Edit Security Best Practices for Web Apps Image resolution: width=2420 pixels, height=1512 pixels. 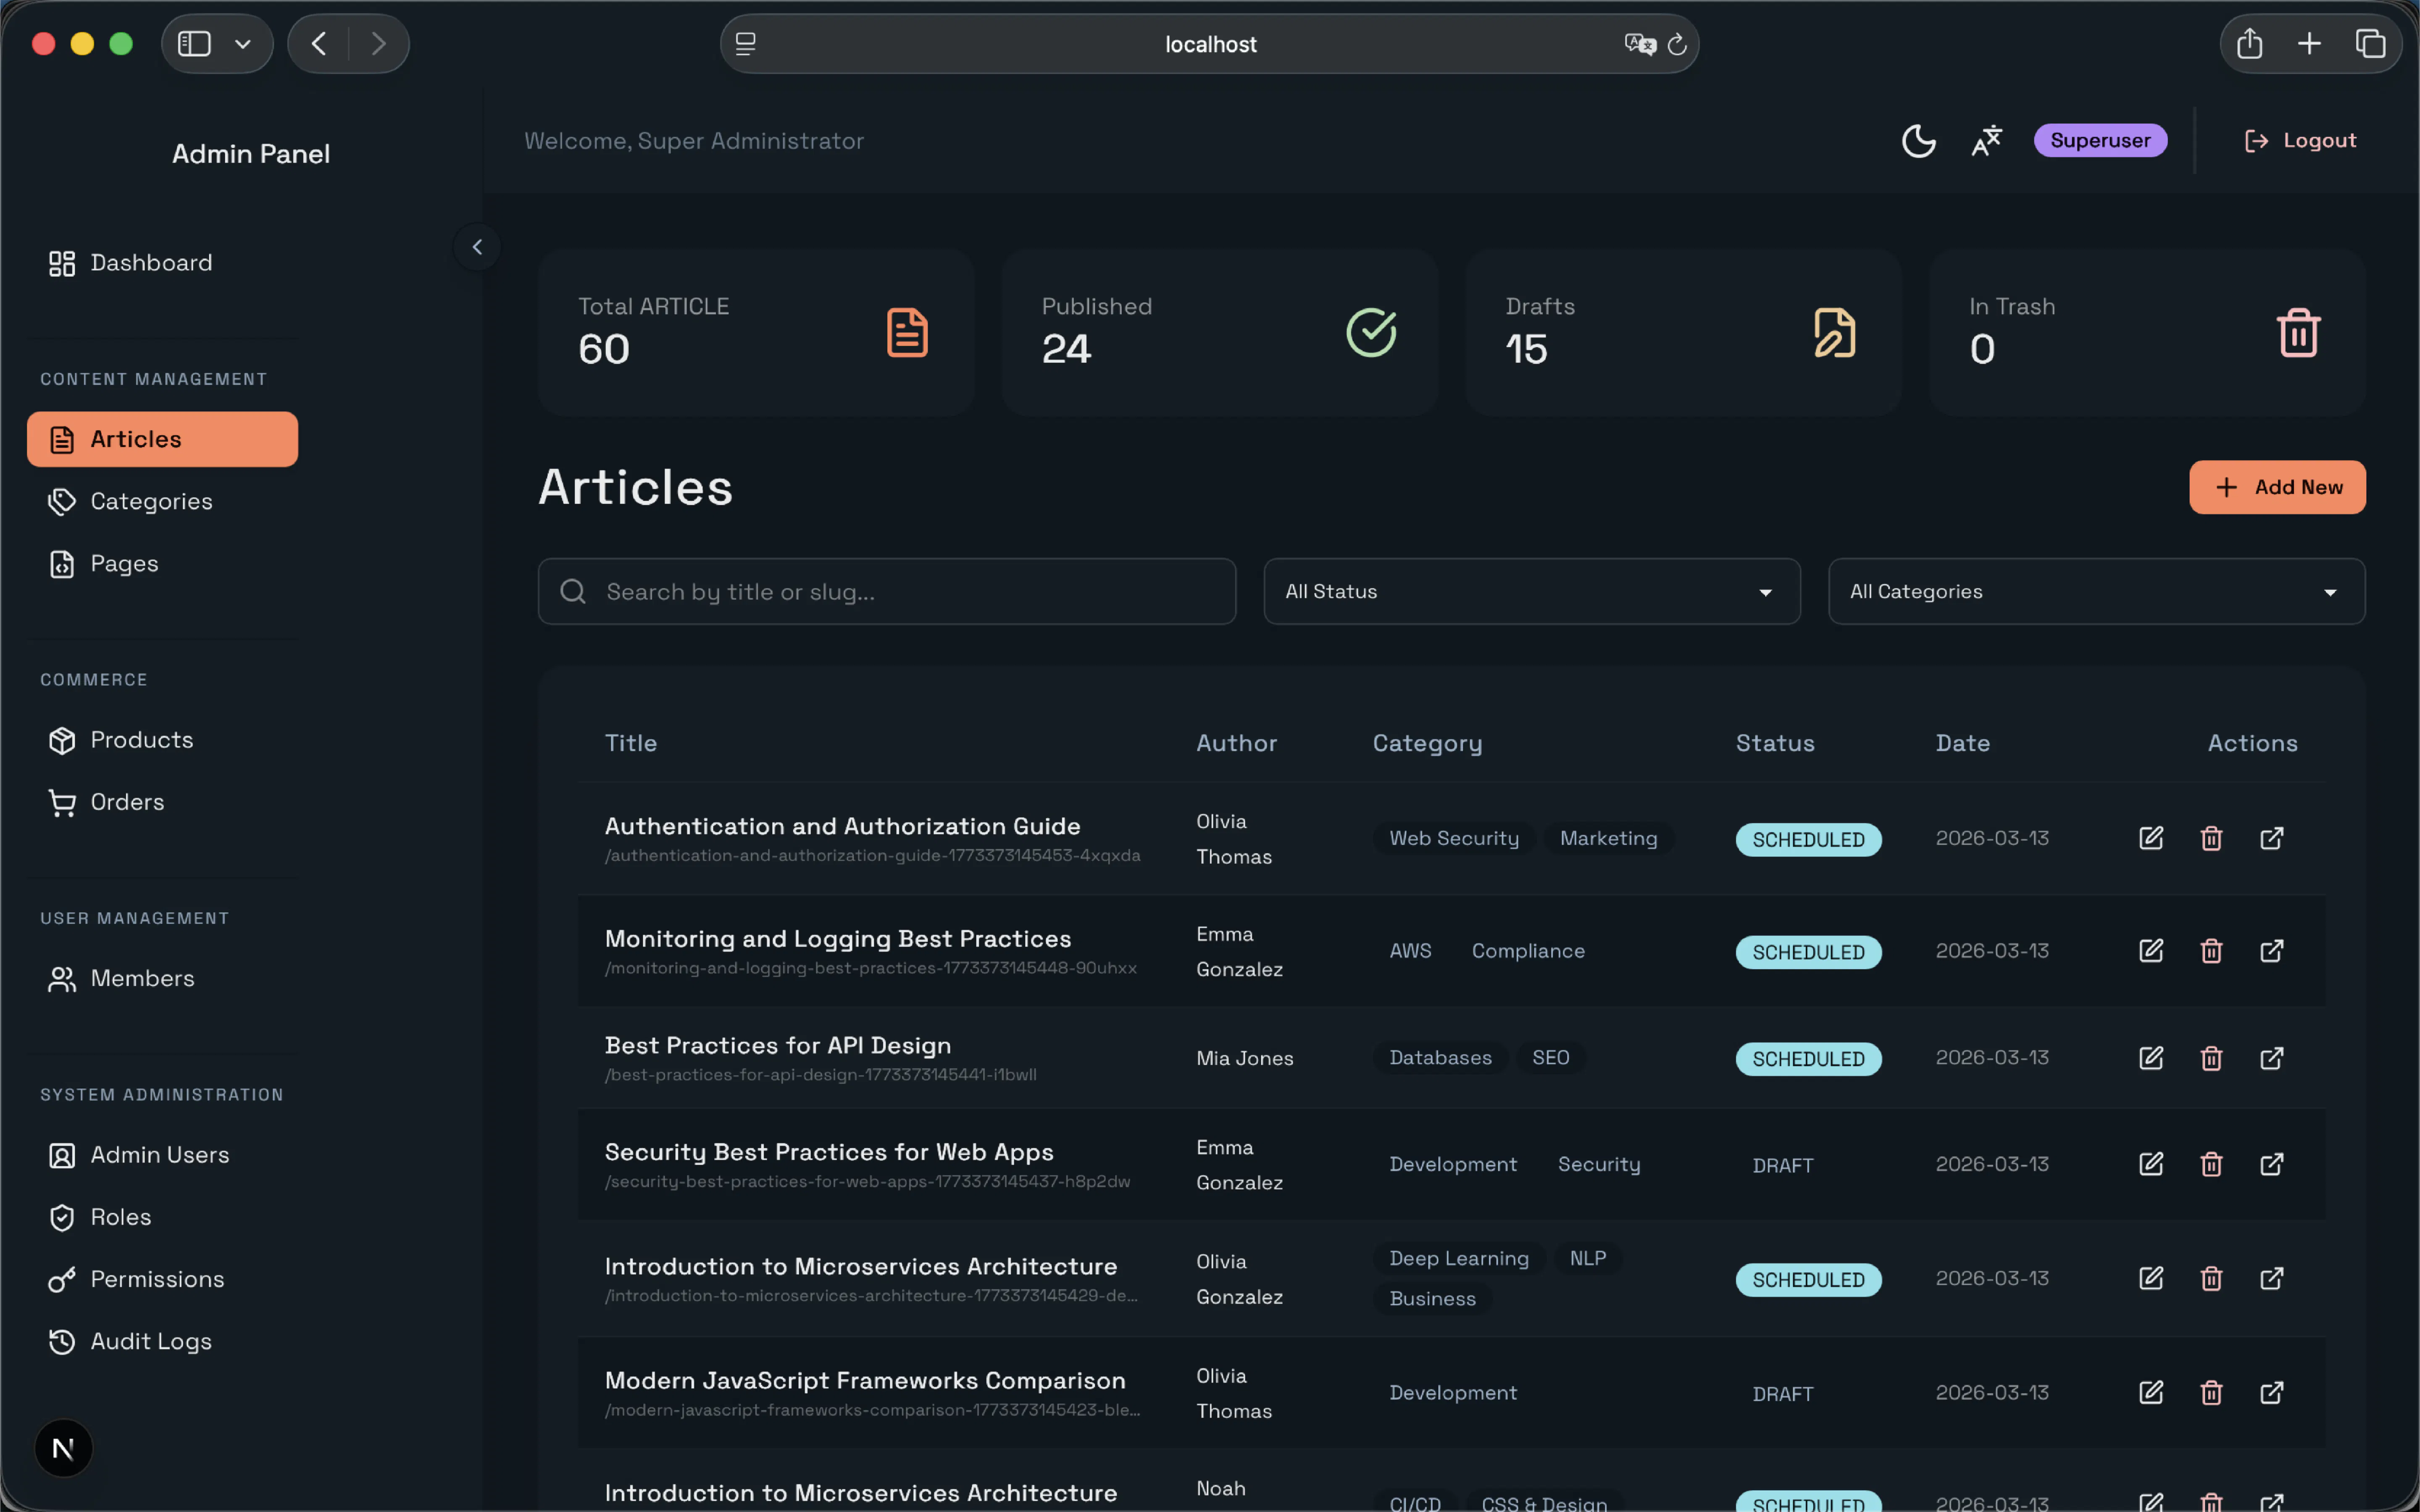[x=2151, y=1164]
